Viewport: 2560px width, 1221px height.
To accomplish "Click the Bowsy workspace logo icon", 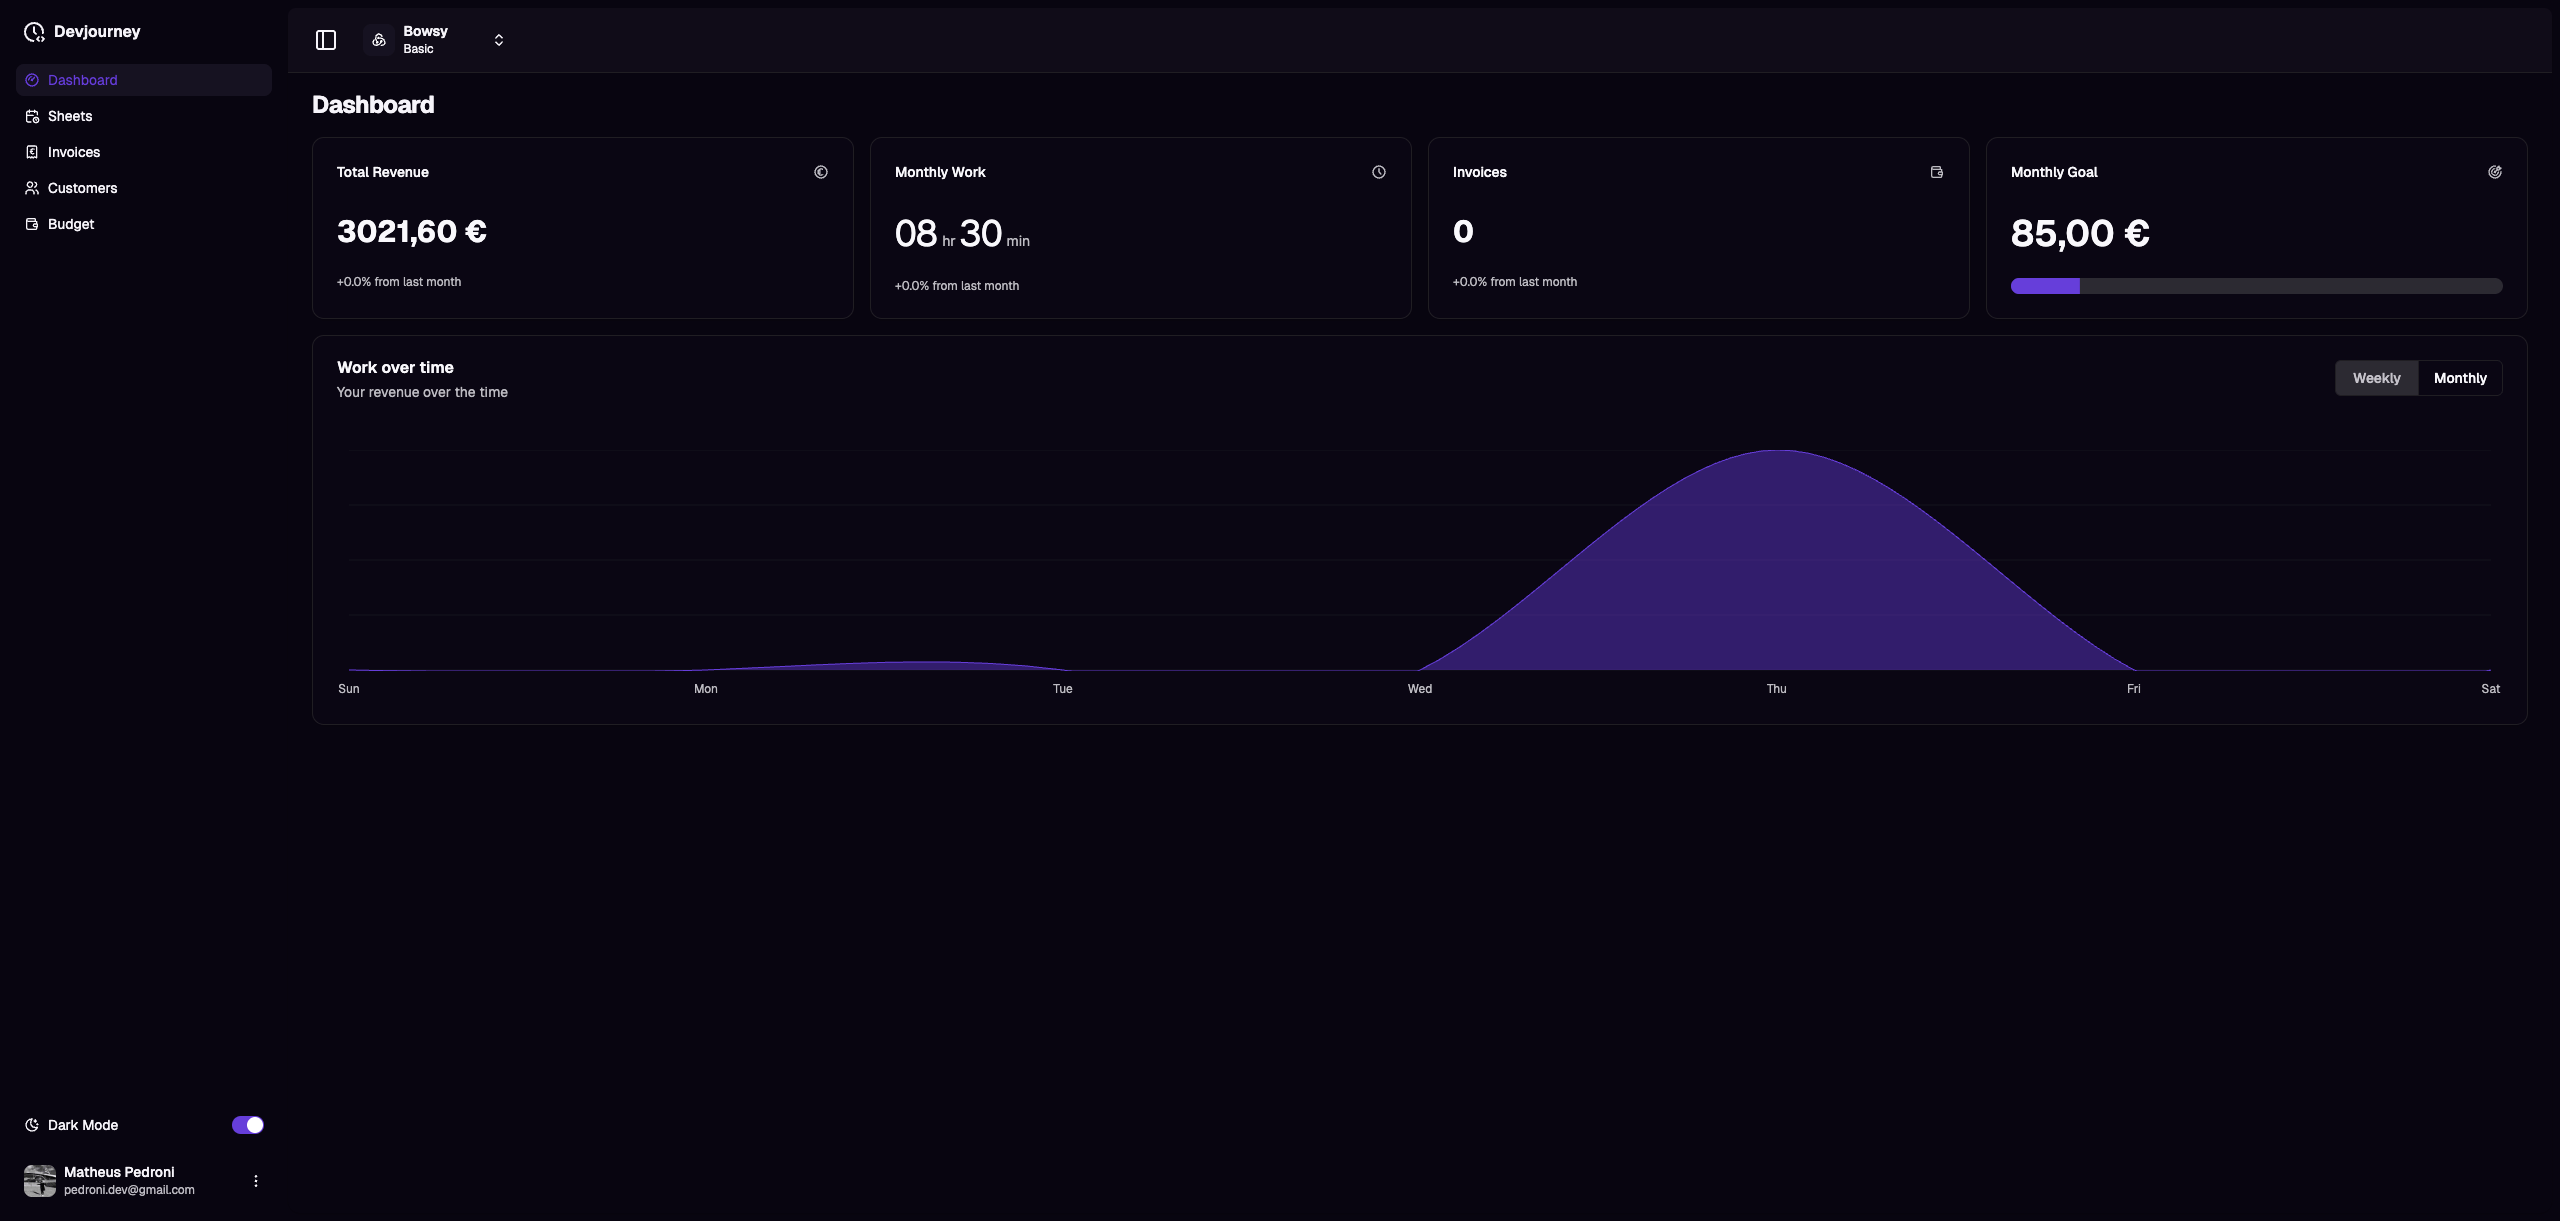I will click(379, 40).
